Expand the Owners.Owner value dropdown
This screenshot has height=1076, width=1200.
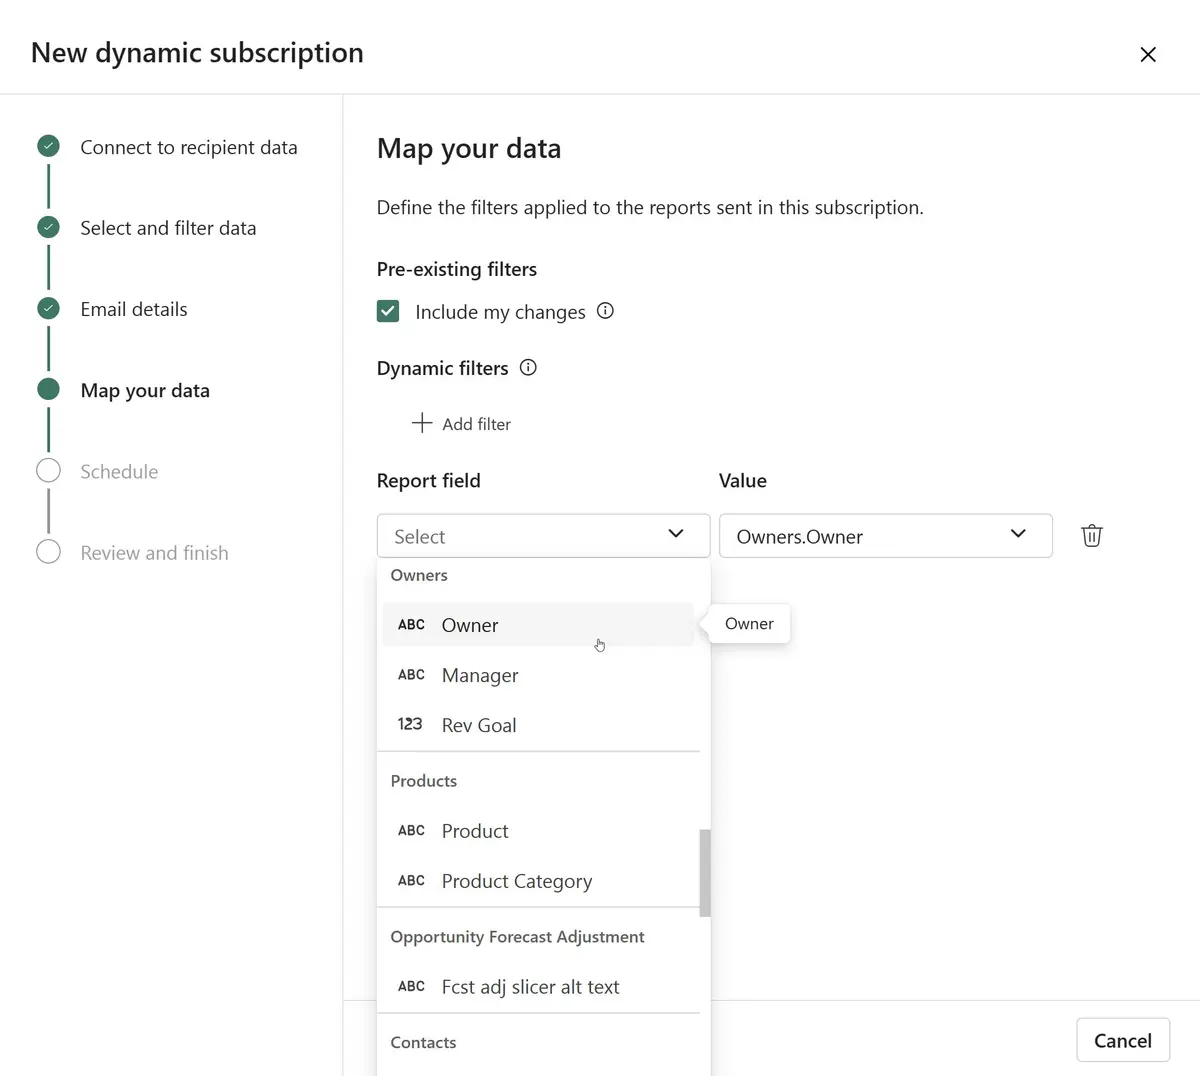pos(885,536)
